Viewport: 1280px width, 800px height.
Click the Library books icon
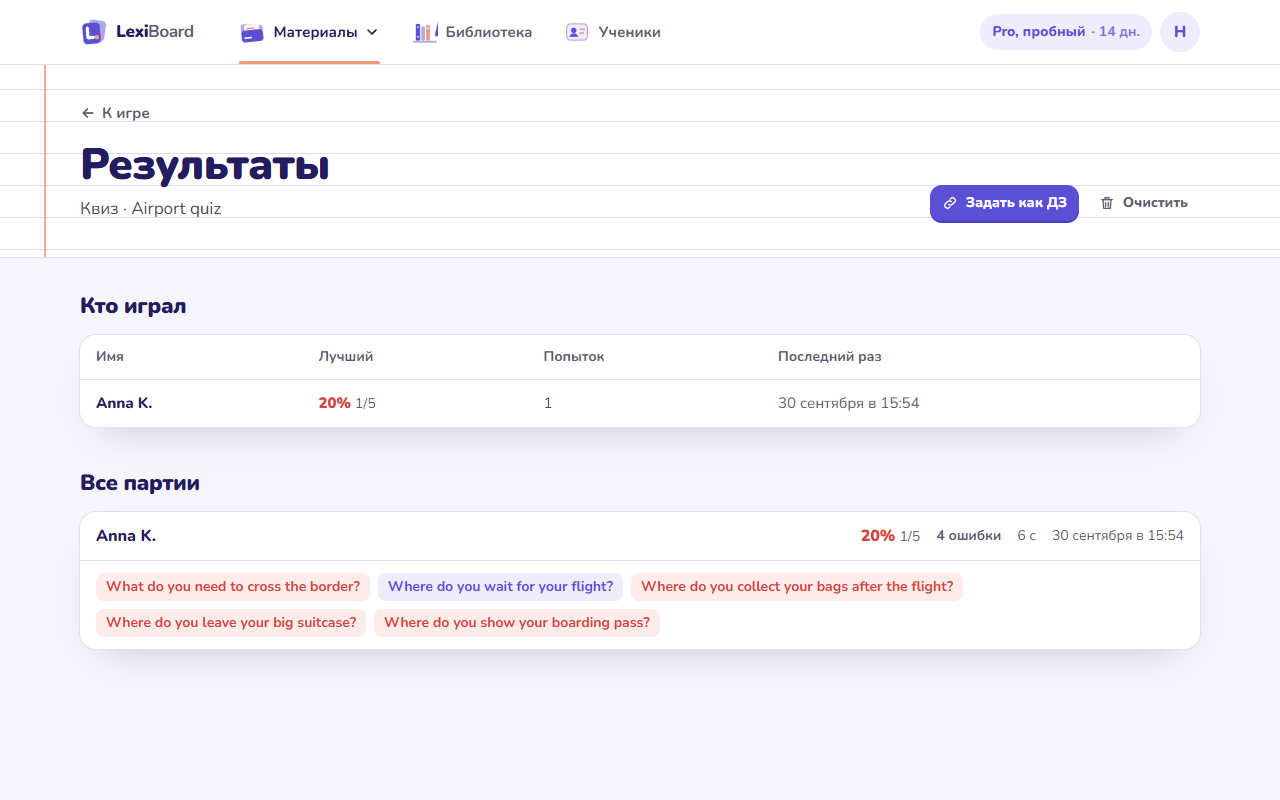425,32
